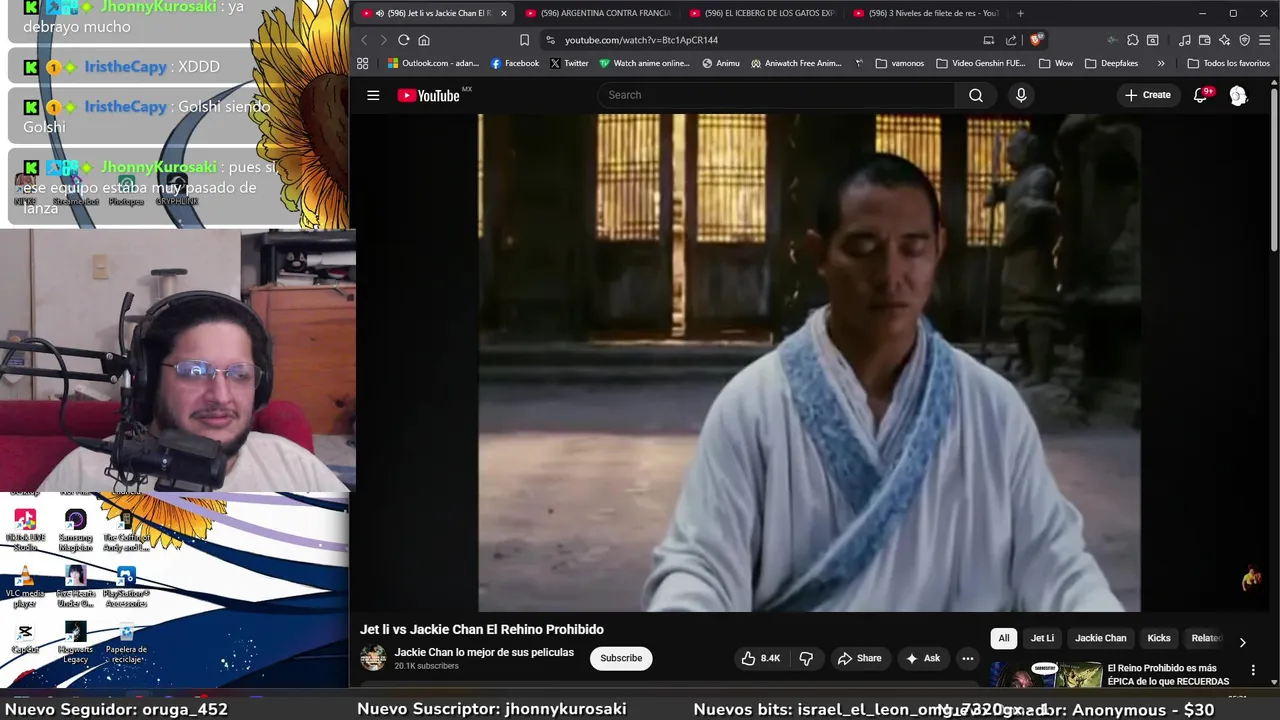This screenshot has width=1280, height=720.
Task: Open the YouTube guide hamburger menu
Action: [x=373, y=95]
